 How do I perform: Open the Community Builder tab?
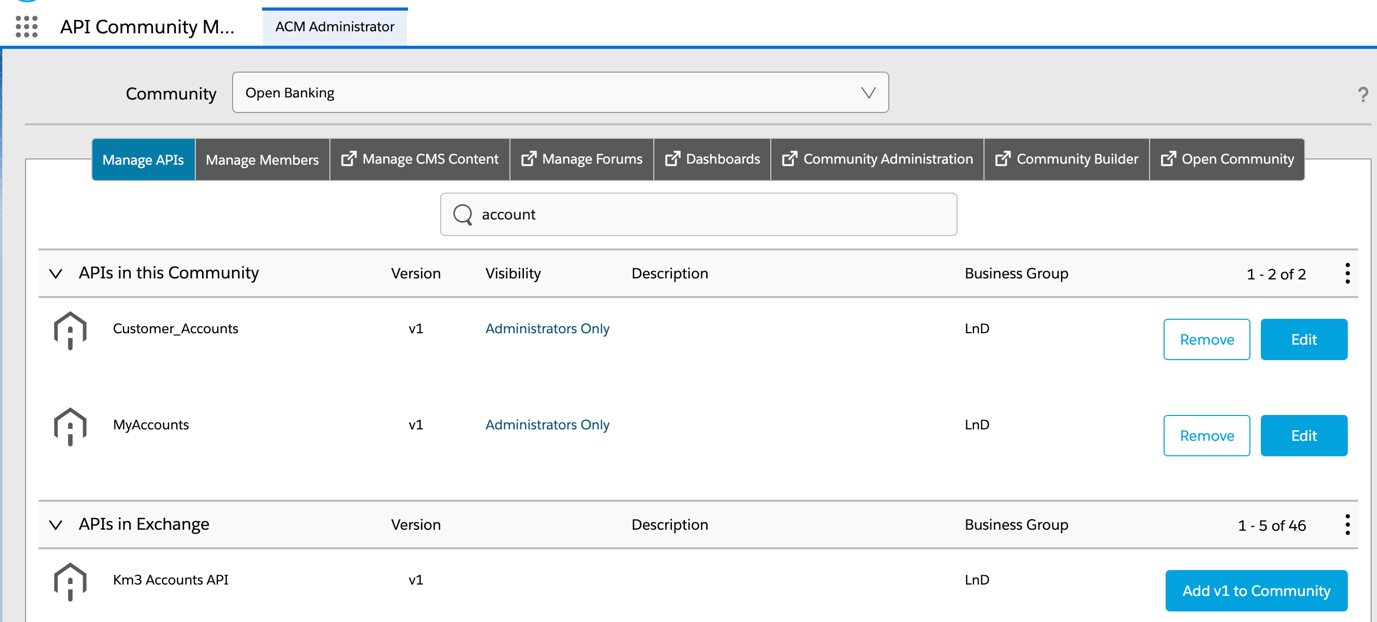(1067, 159)
